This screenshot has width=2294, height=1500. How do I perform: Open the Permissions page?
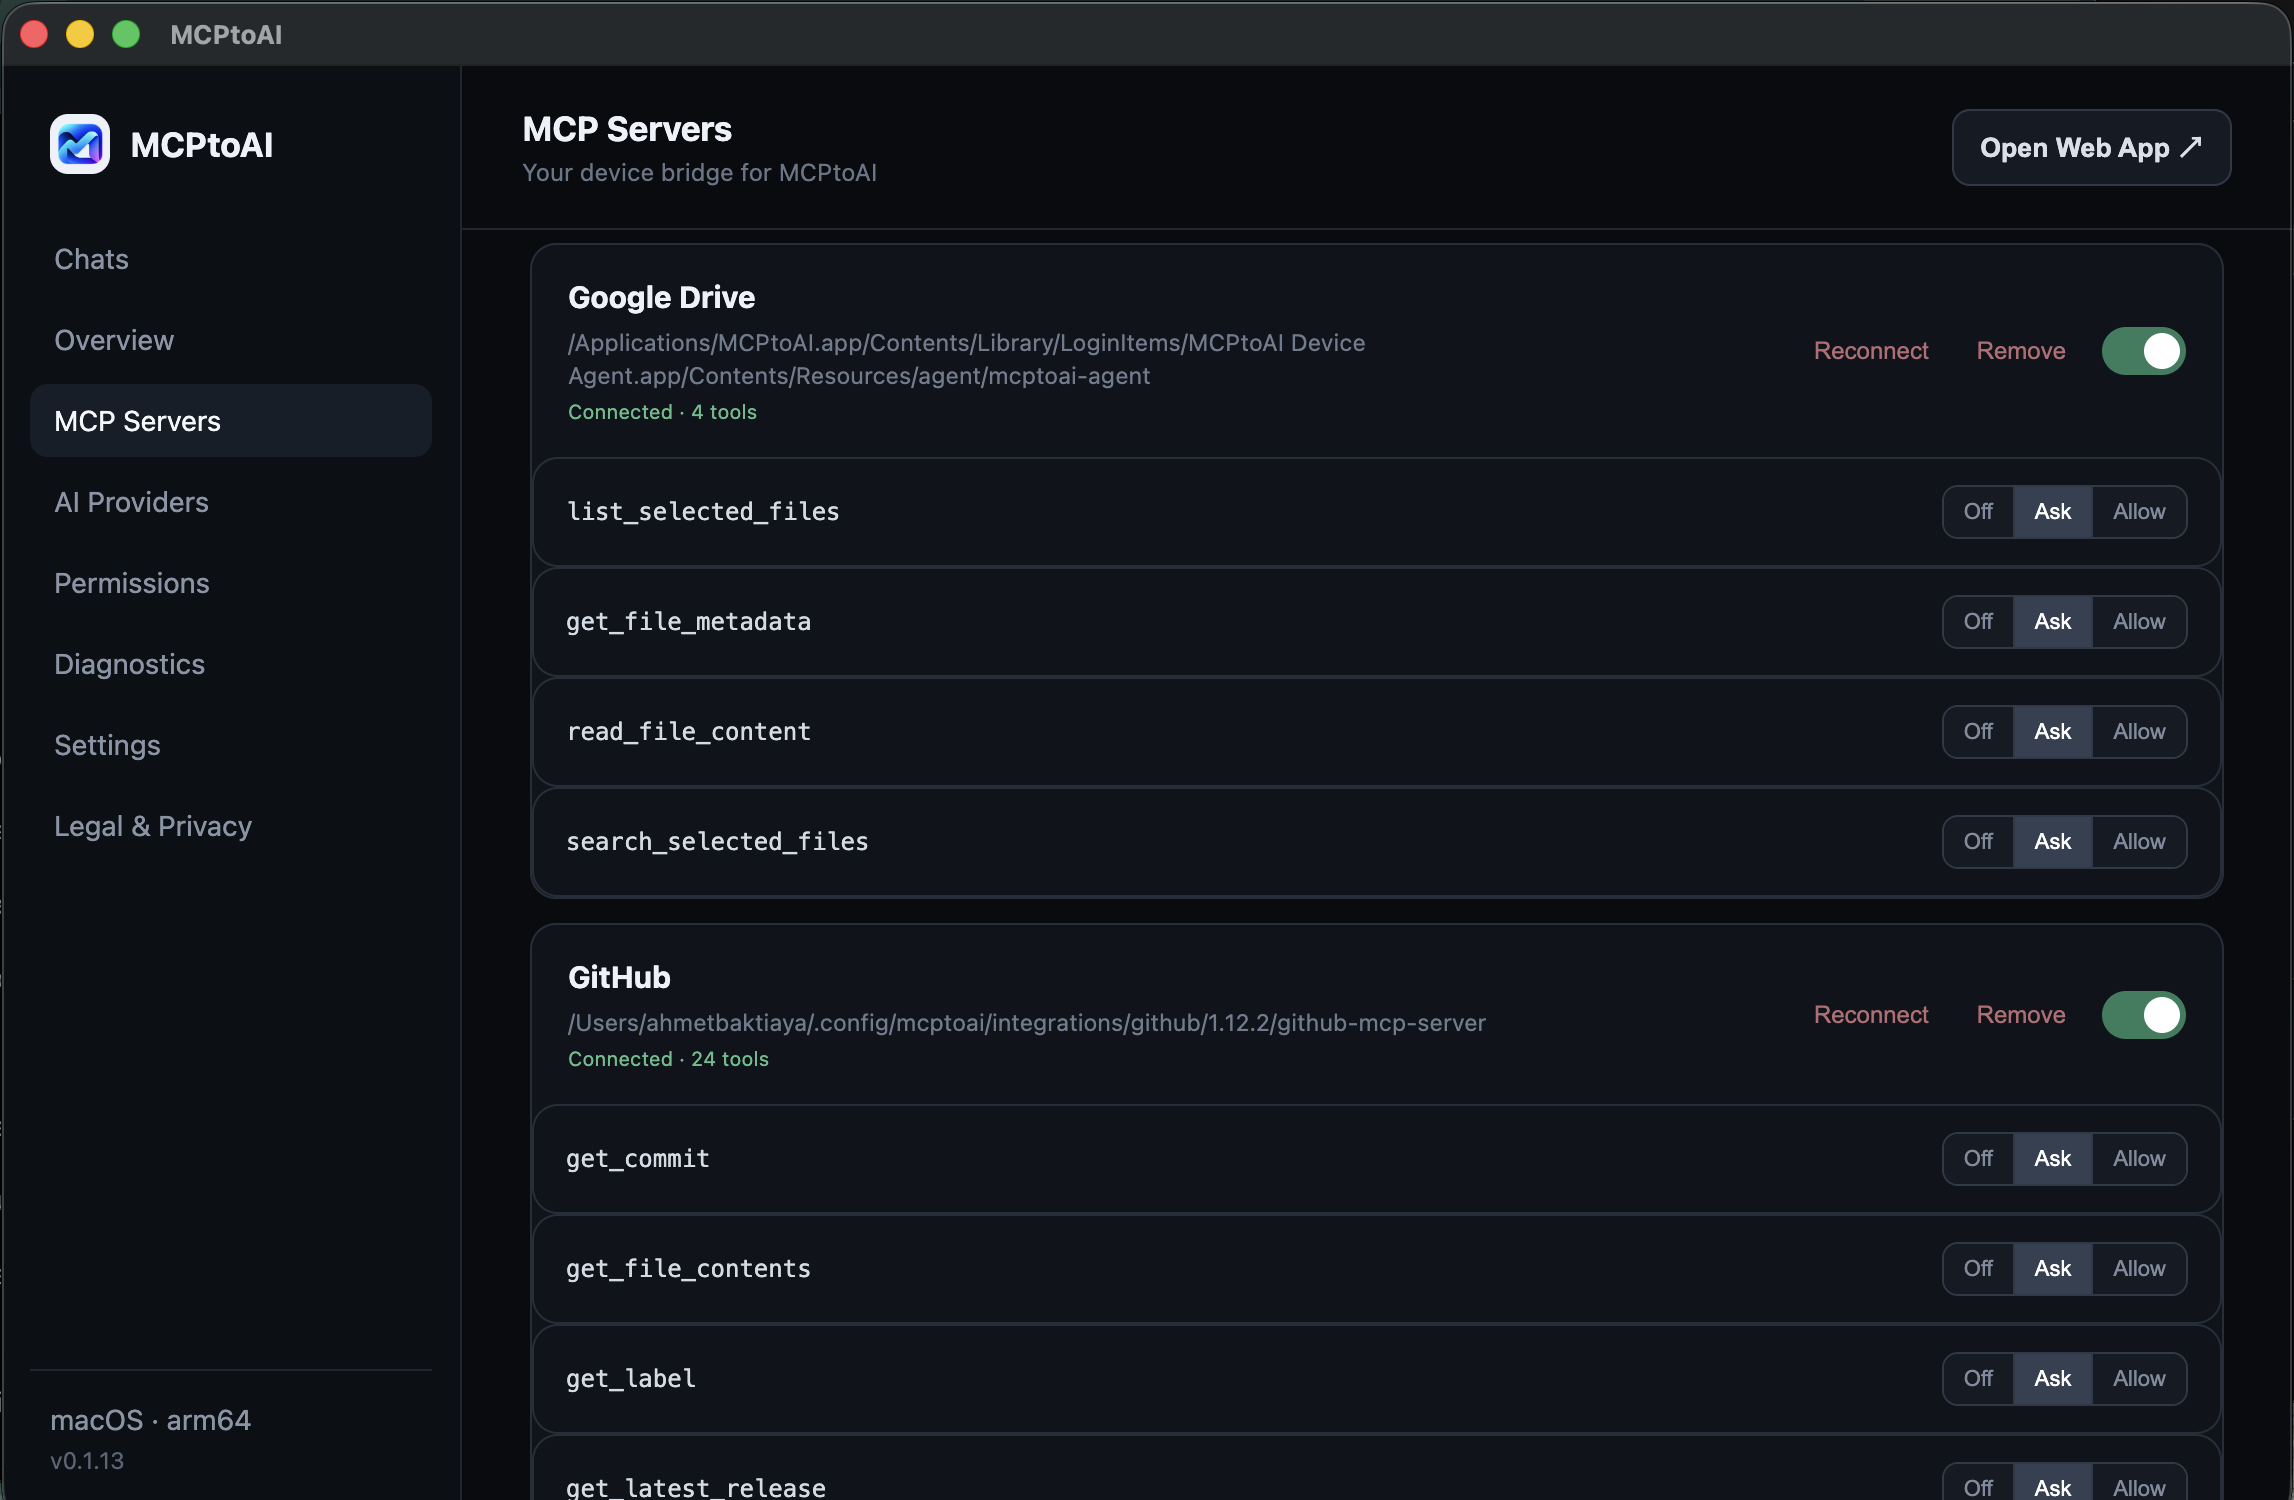231,583
